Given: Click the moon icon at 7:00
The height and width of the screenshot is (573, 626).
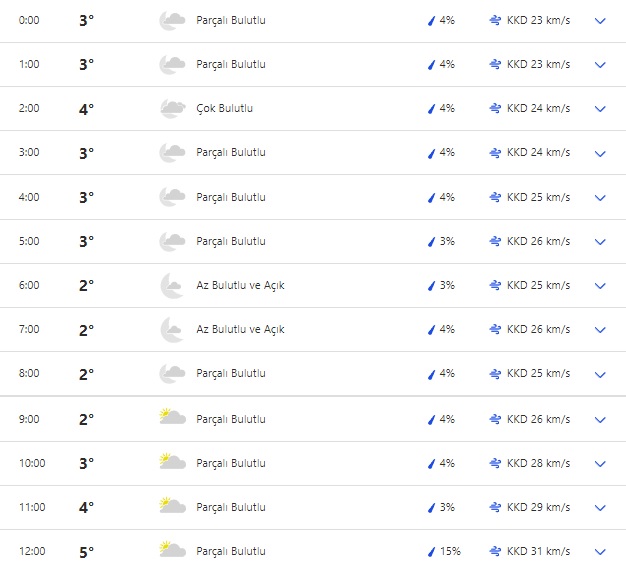Looking at the screenshot, I should (172, 329).
